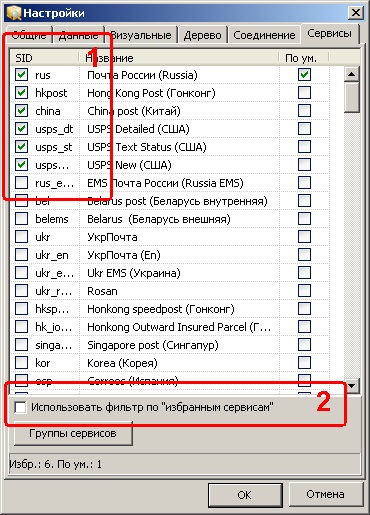Set УкрПочта (En) as default service

[304, 254]
